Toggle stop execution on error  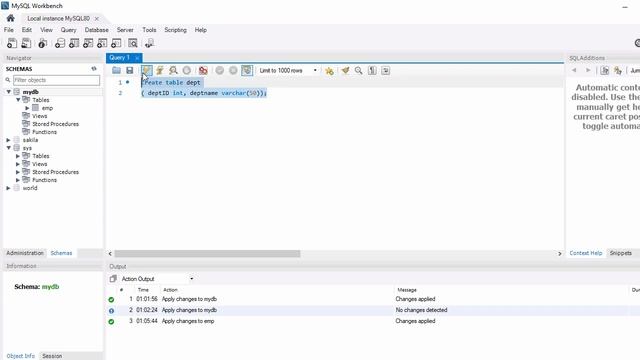click(203, 71)
